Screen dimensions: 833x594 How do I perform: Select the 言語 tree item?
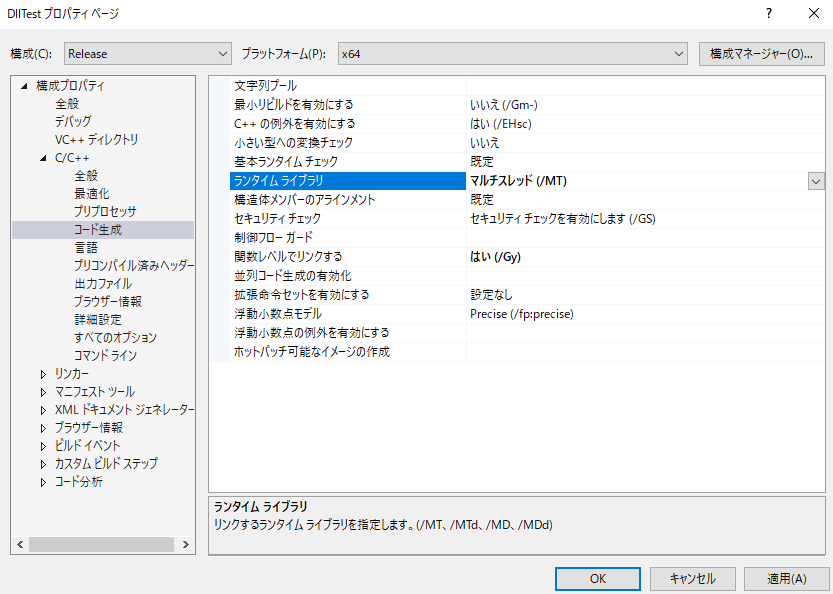(86, 248)
